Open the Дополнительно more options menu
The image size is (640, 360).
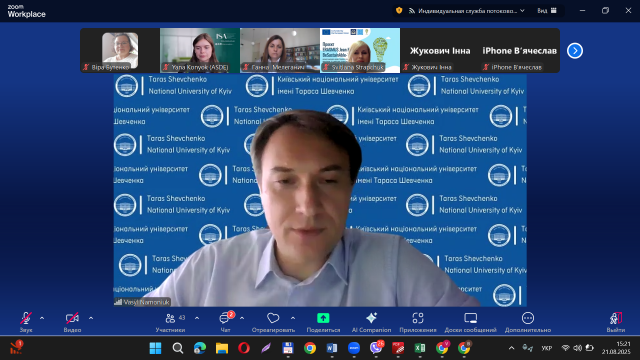pyautogui.click(x=528, y=322)
